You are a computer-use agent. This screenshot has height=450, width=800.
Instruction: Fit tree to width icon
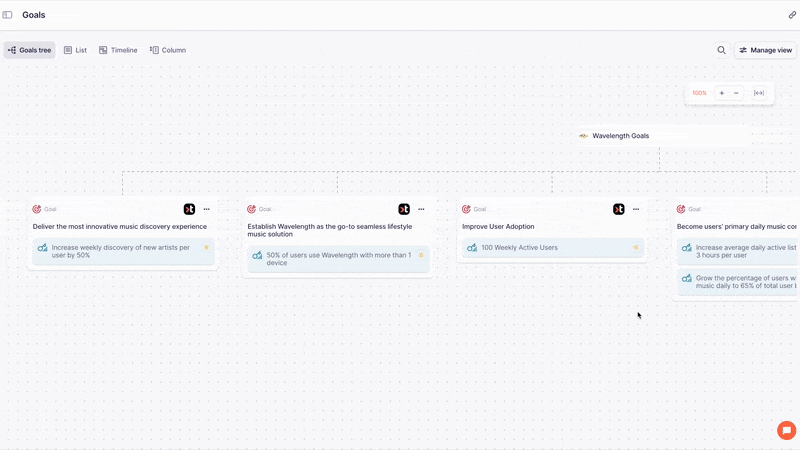pyautogui.click(x=759, y=93)
